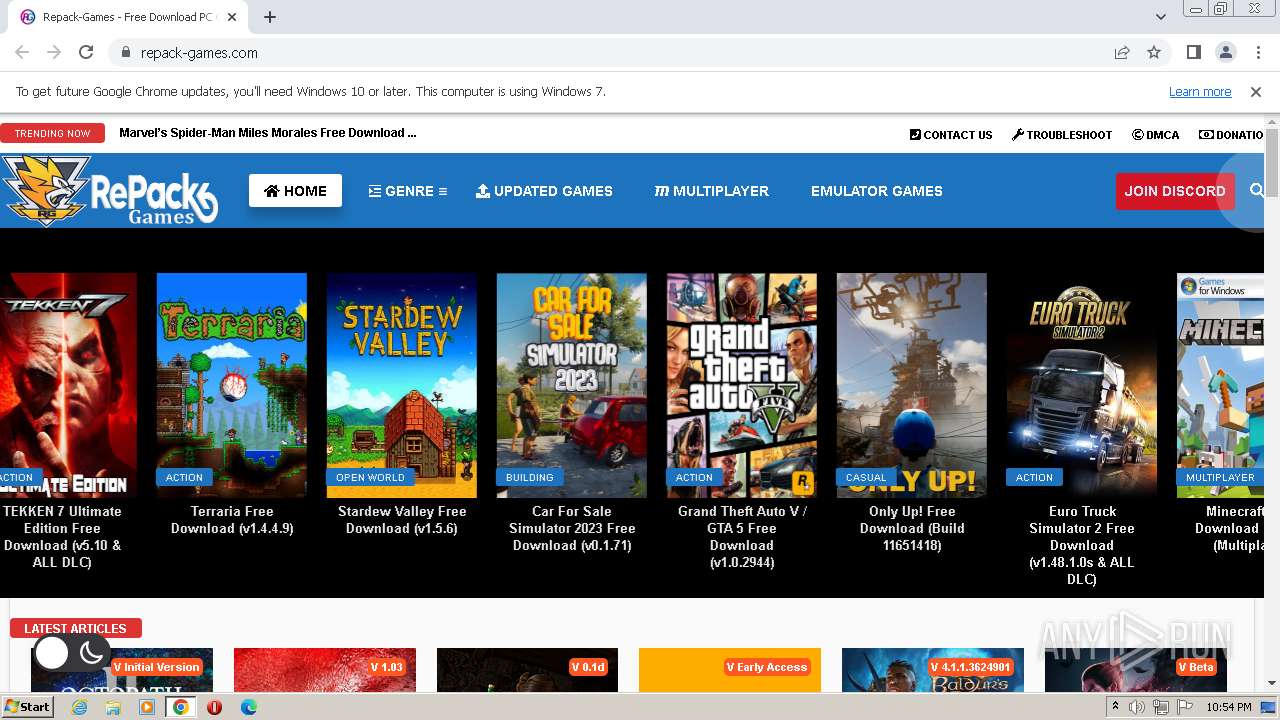The width and height of the screenshot is (1280, 720).
Task: Open the Chrome three-dot menu
Action: tap(1257, 52)
